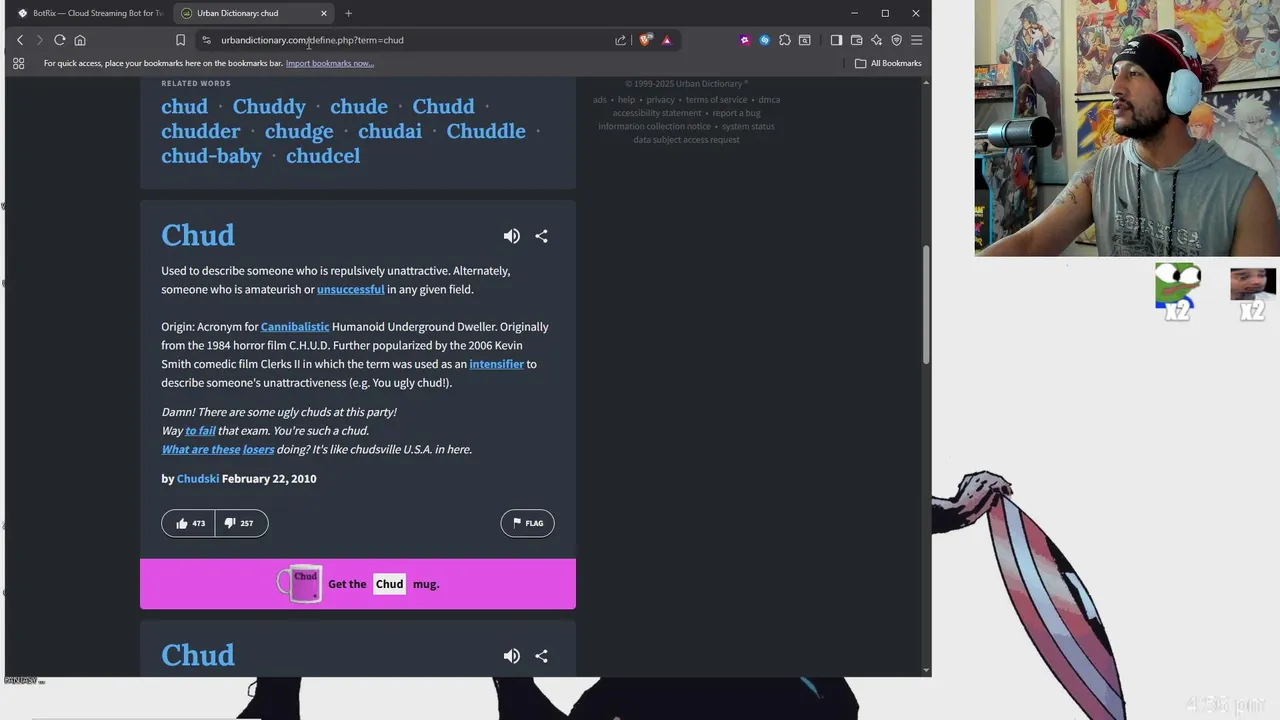The image size is (1280, 720).
Task: Open the browser home page
Action: click(x=80, y=40)
